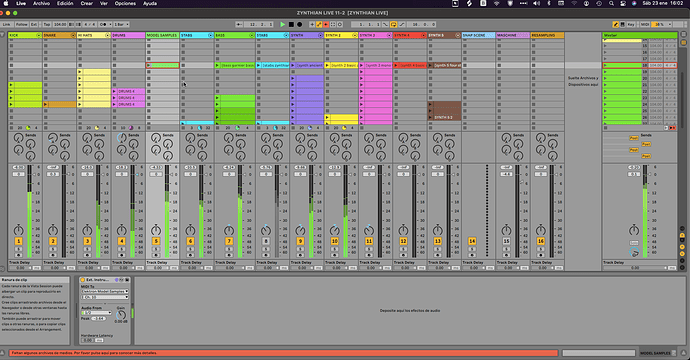Open the Edición menu
This screenshot has height=360, width=690.
tap(65, 4)
